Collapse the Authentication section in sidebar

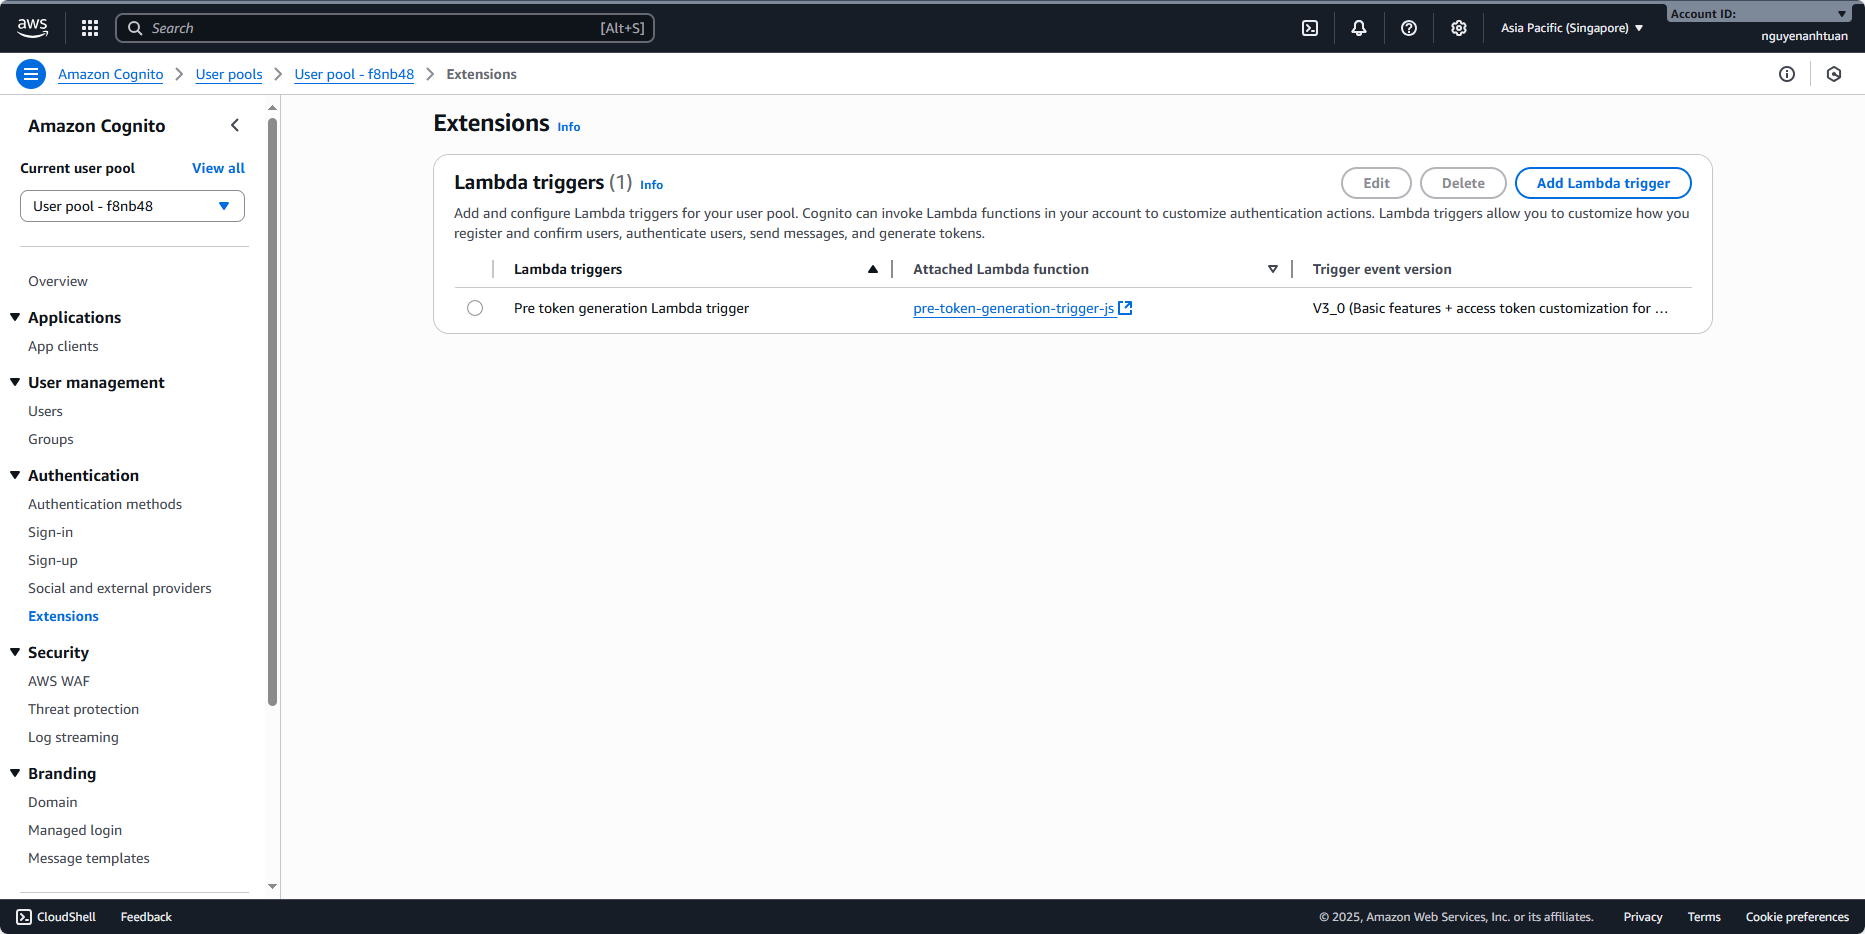click(15, 475)
